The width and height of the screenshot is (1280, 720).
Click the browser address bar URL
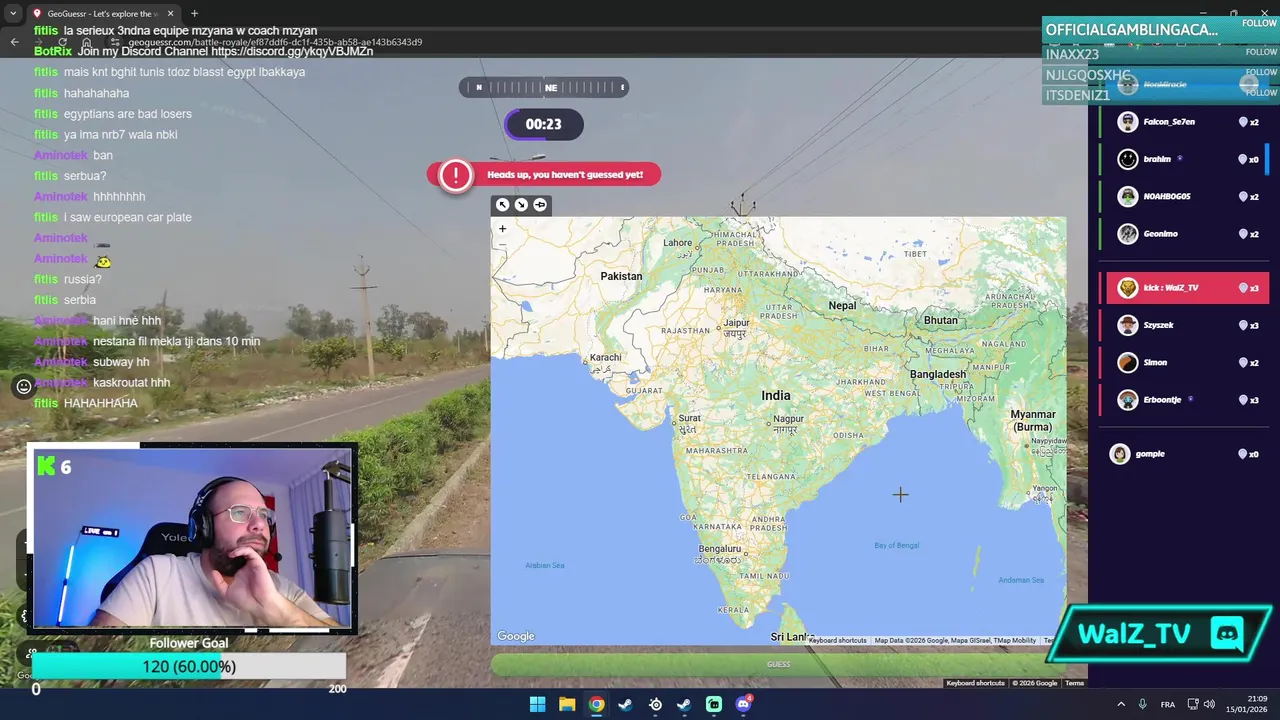pyautogui.click(x=275, y=42)
